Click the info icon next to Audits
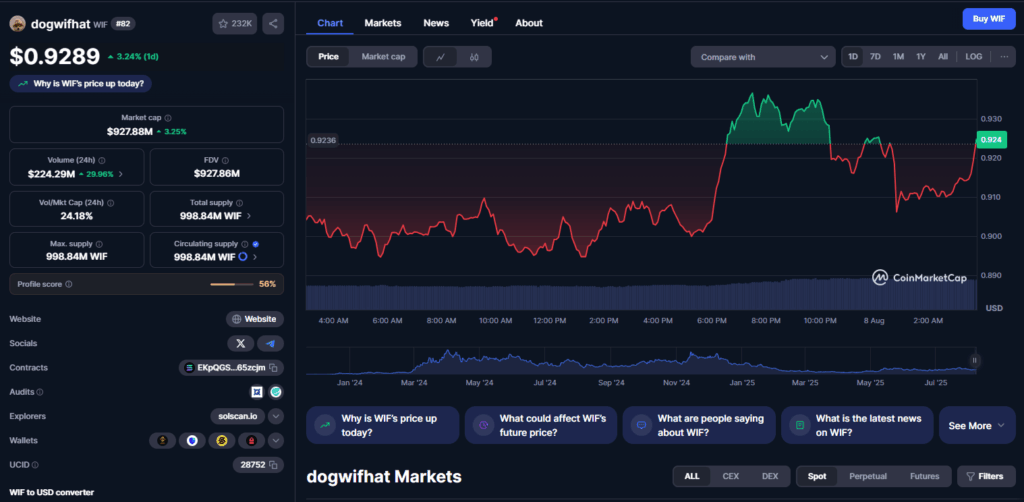 pos(40,392)
